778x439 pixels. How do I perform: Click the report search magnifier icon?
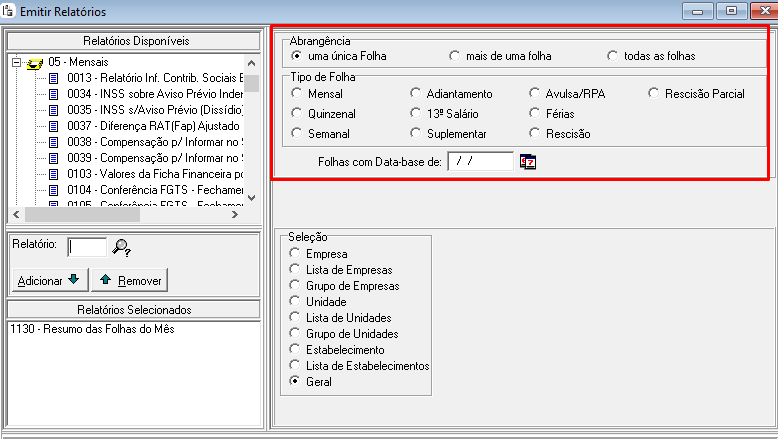[122, 248]
